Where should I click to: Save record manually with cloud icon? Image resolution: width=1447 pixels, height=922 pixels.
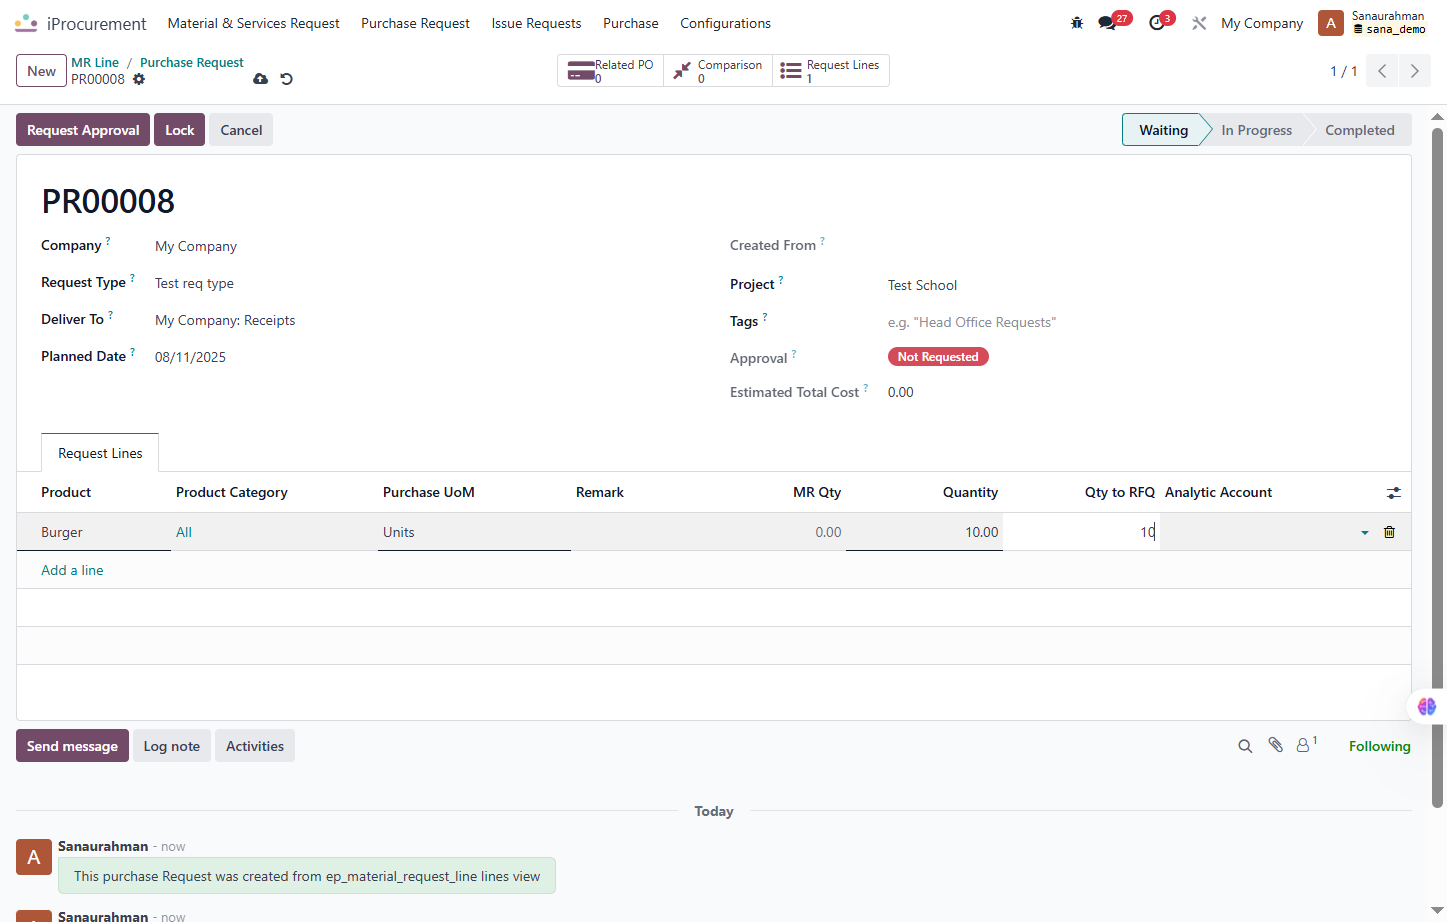tap(260, 79)
